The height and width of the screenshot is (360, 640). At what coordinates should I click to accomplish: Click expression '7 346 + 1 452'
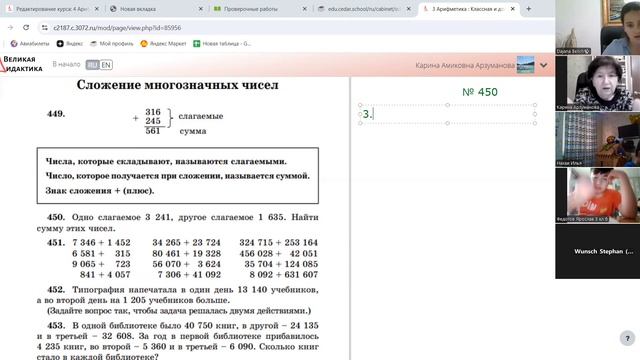[101, 242]
